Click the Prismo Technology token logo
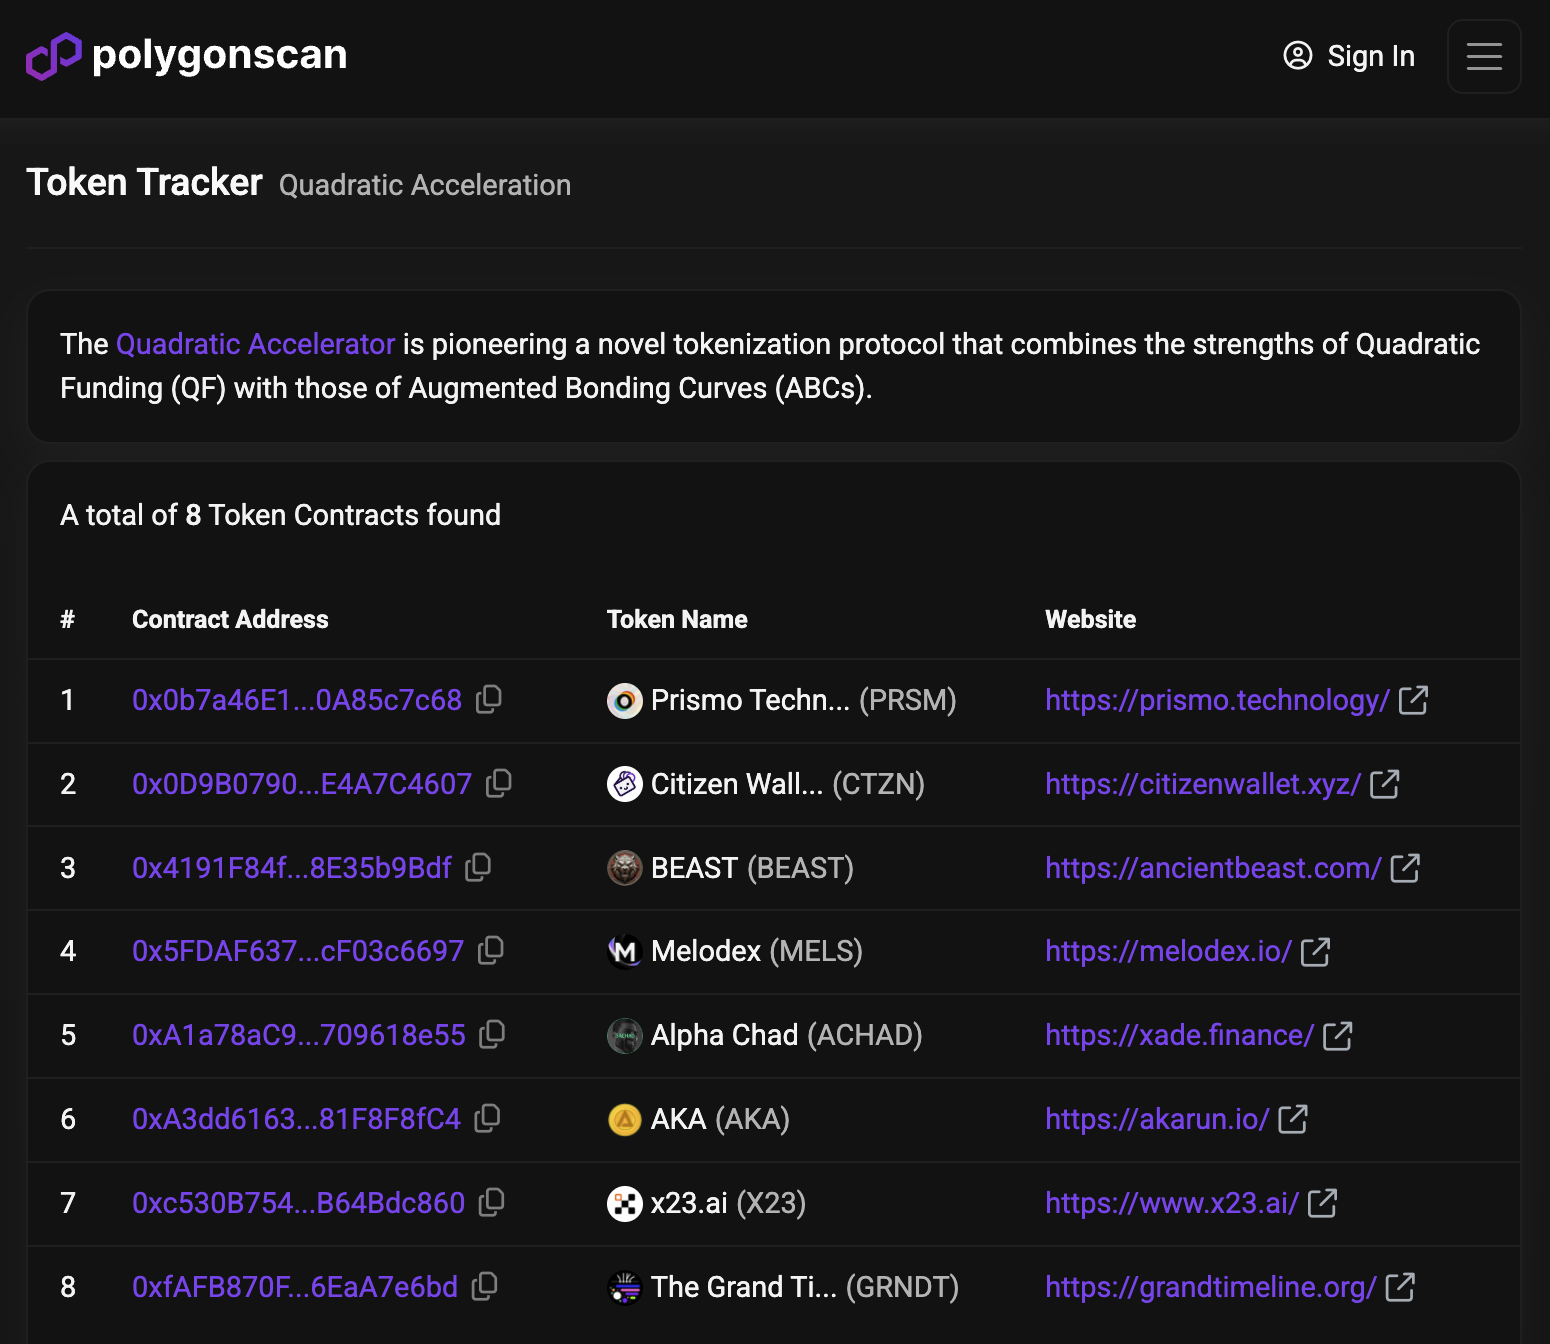Viewport: 1550px width, 1344px height. pyautogui.click(x=625, y=701)
